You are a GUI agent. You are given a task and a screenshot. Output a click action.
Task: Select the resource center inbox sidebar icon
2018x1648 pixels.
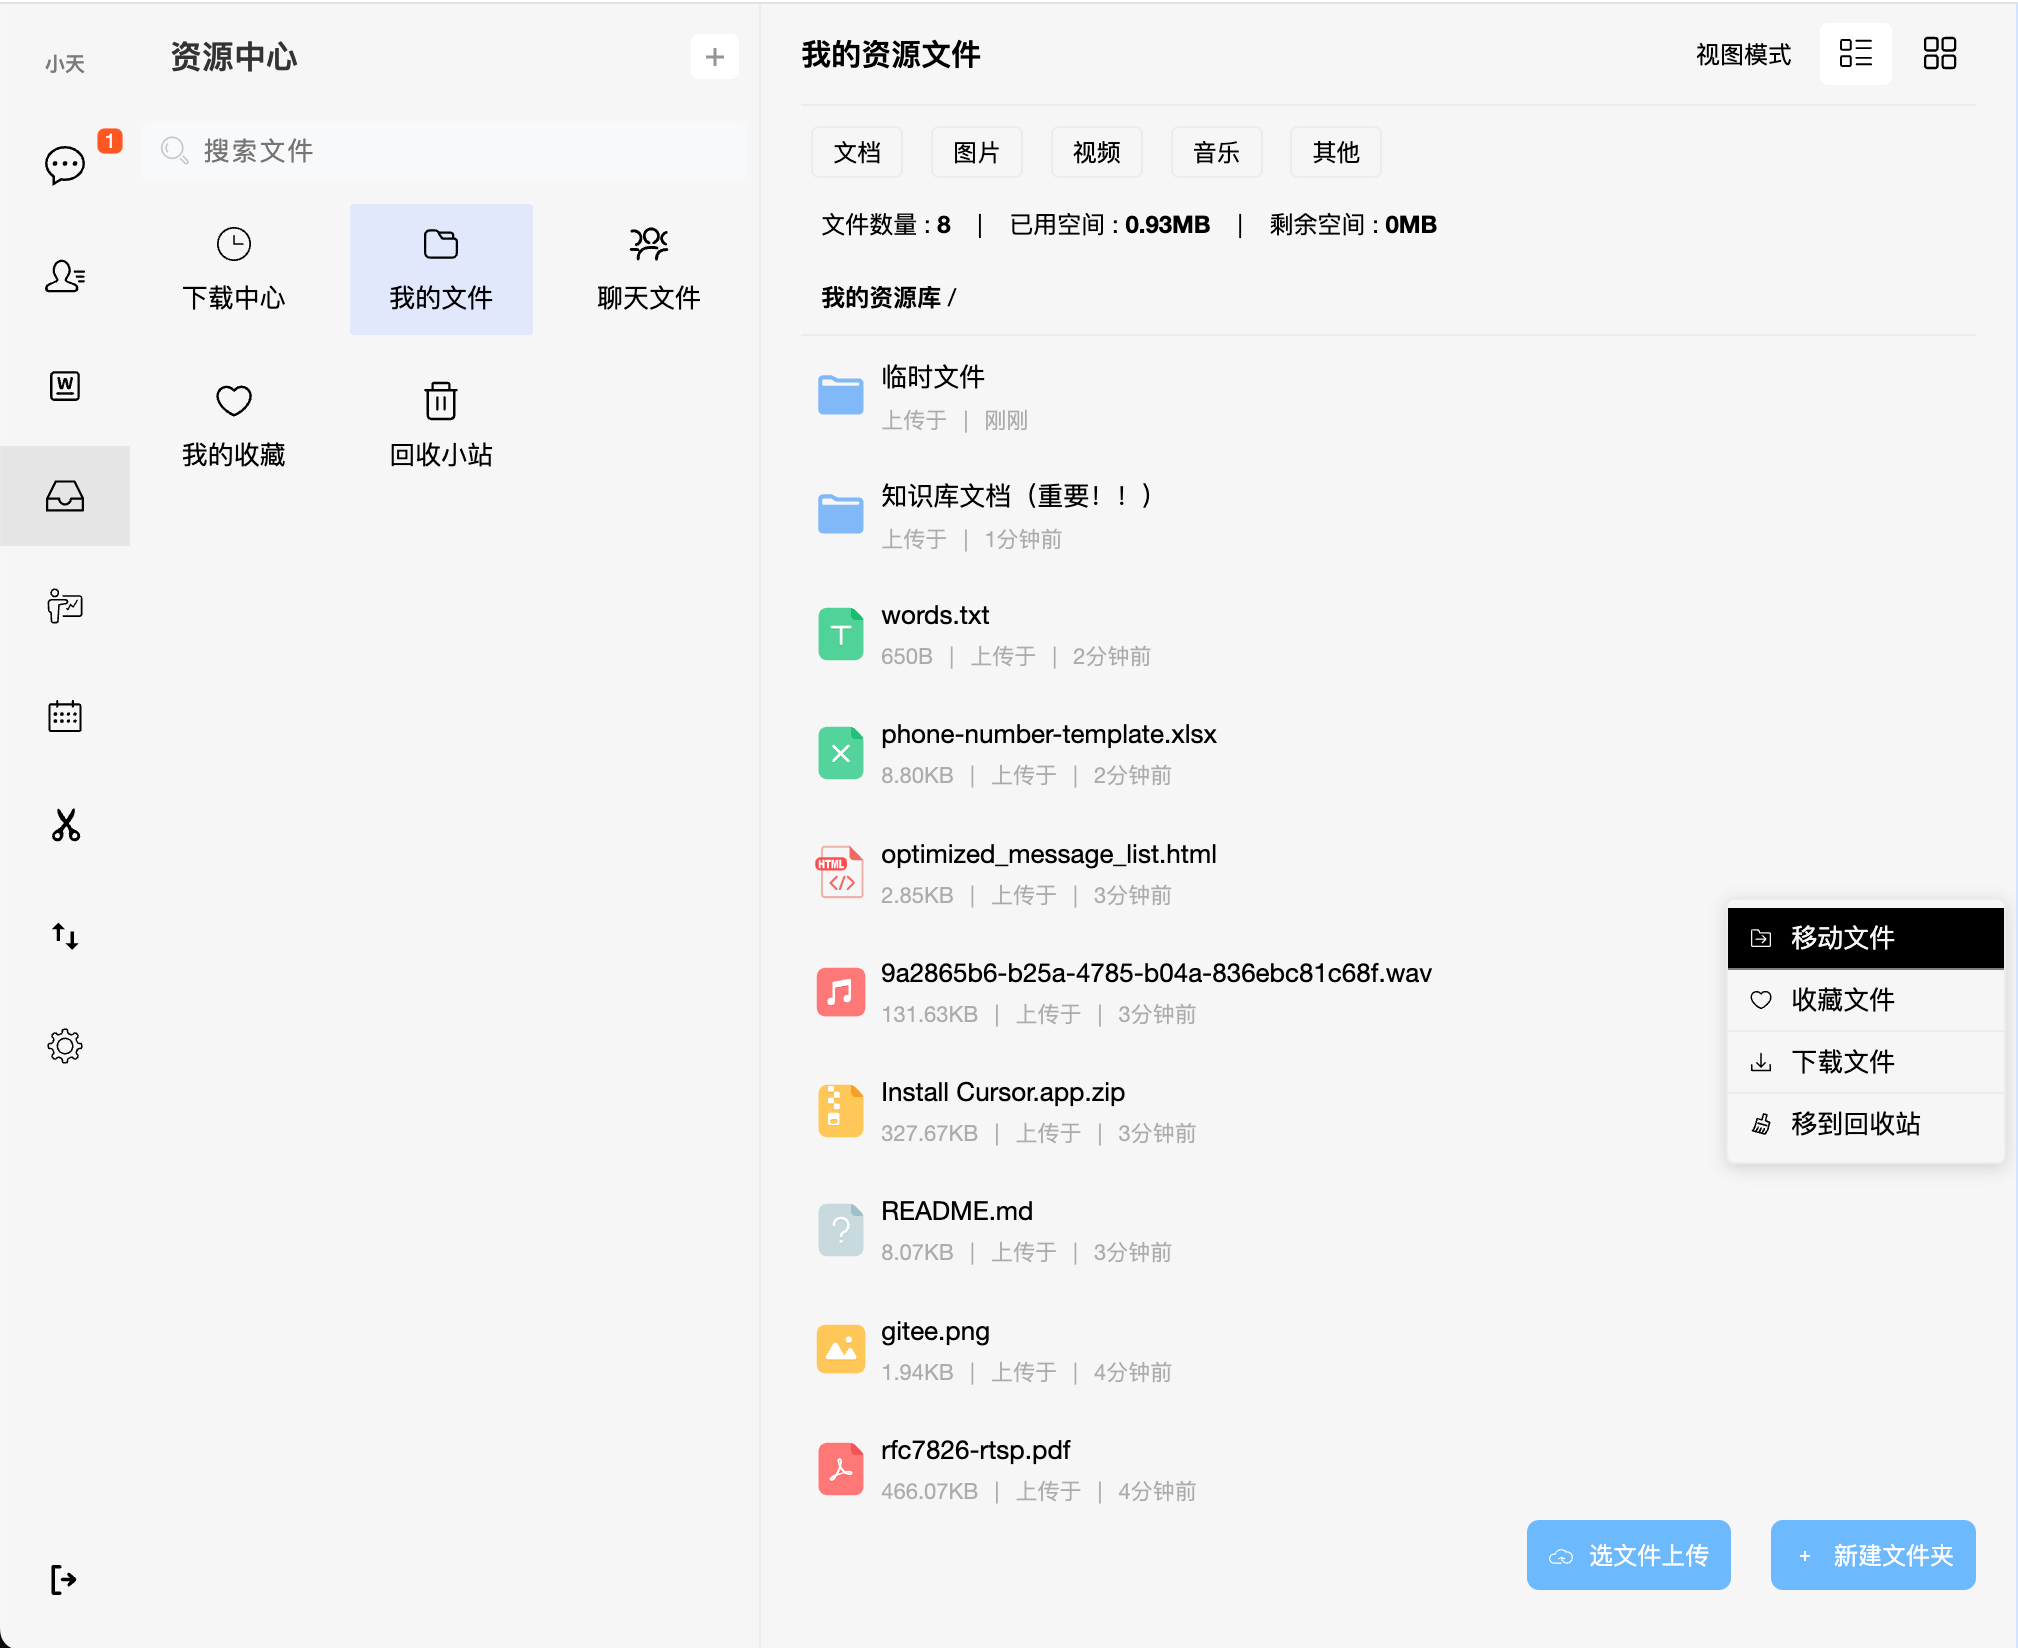pos(65,496)
